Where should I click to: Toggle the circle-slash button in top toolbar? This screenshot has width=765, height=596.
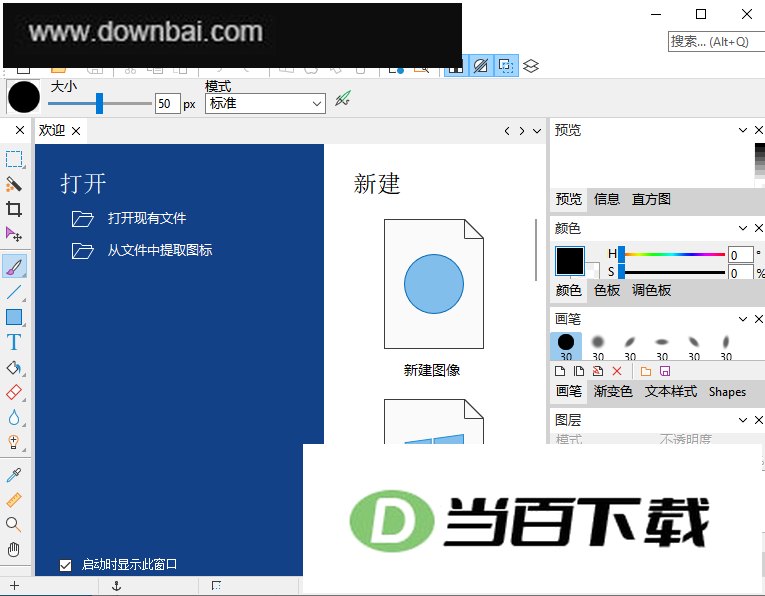tap(481, 66)
